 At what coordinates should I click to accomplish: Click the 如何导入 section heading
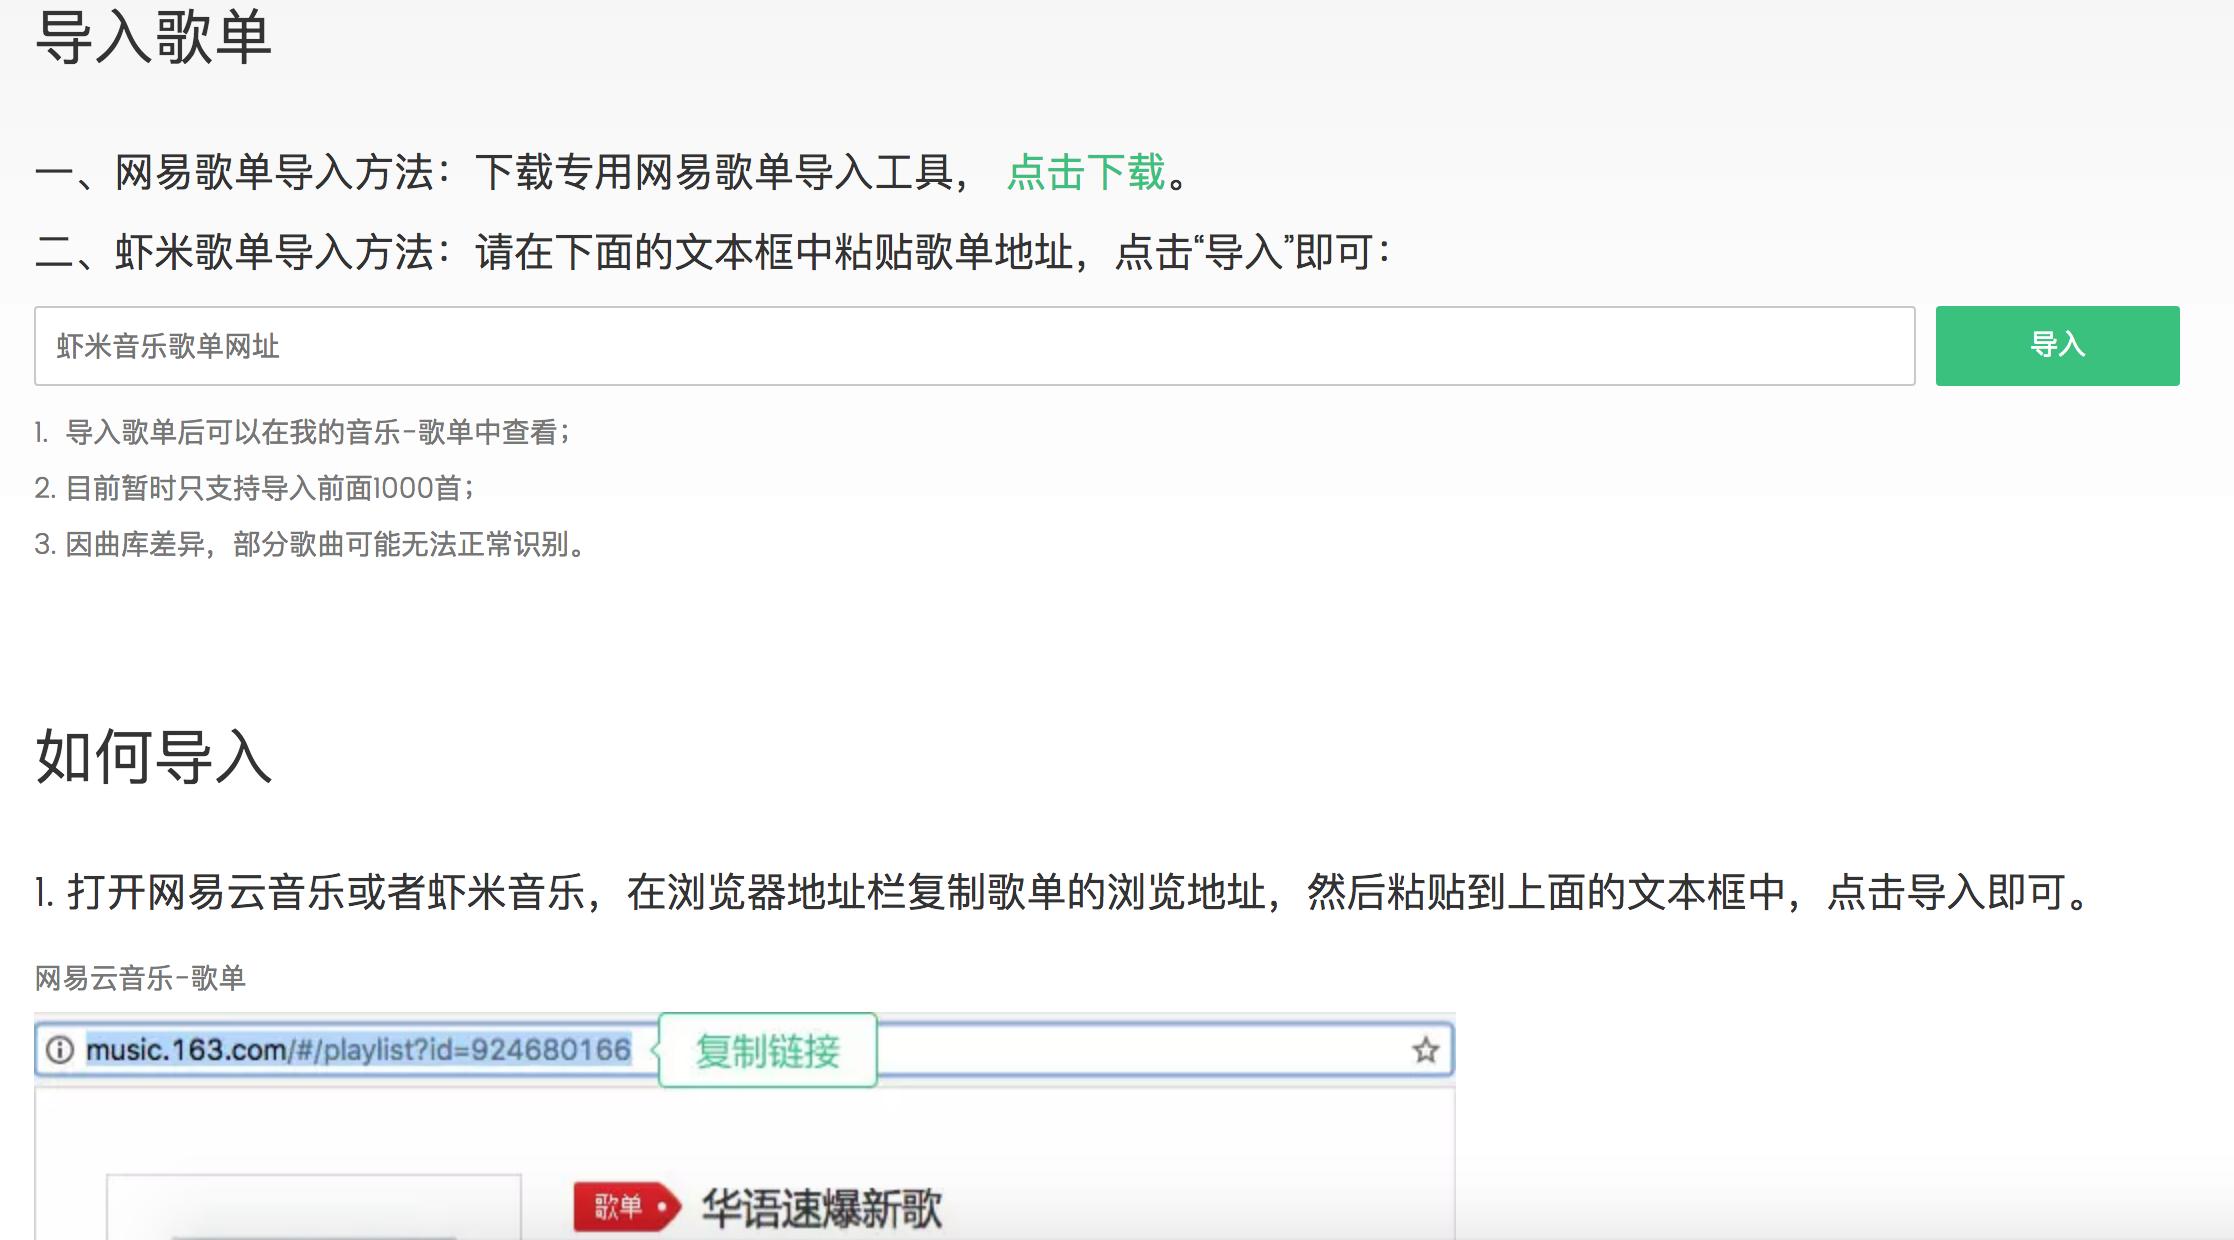pos(153,756)
